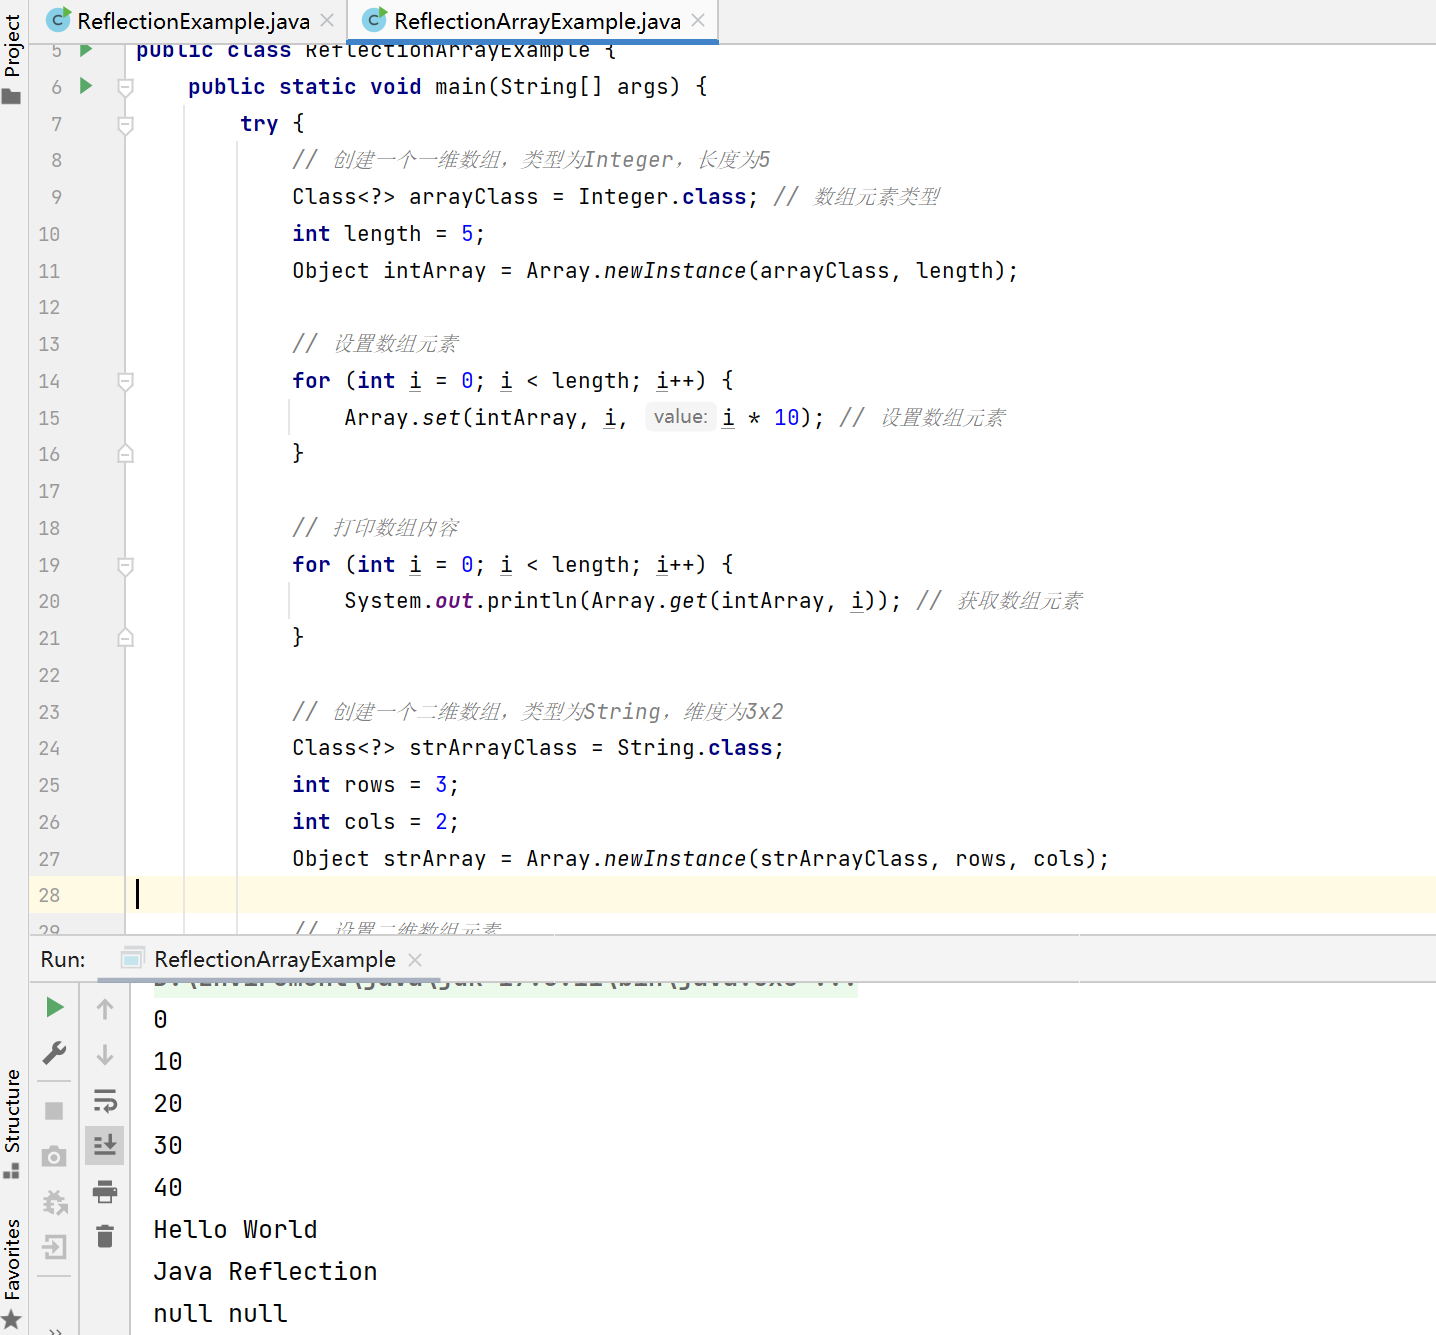Click 'System.out.println' on line 20
The height and width of the screenshot is (1335, 1436).
pyautogui.click(x=461, y=601)
